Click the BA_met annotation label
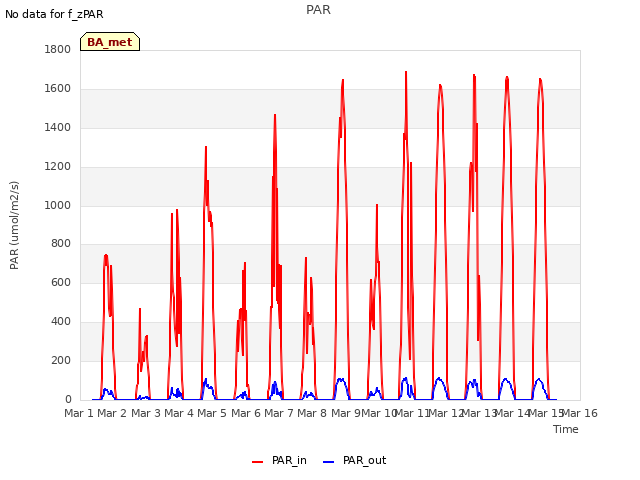Image resolution: width=640 pixels, height=480 pixels. [110, 42]
